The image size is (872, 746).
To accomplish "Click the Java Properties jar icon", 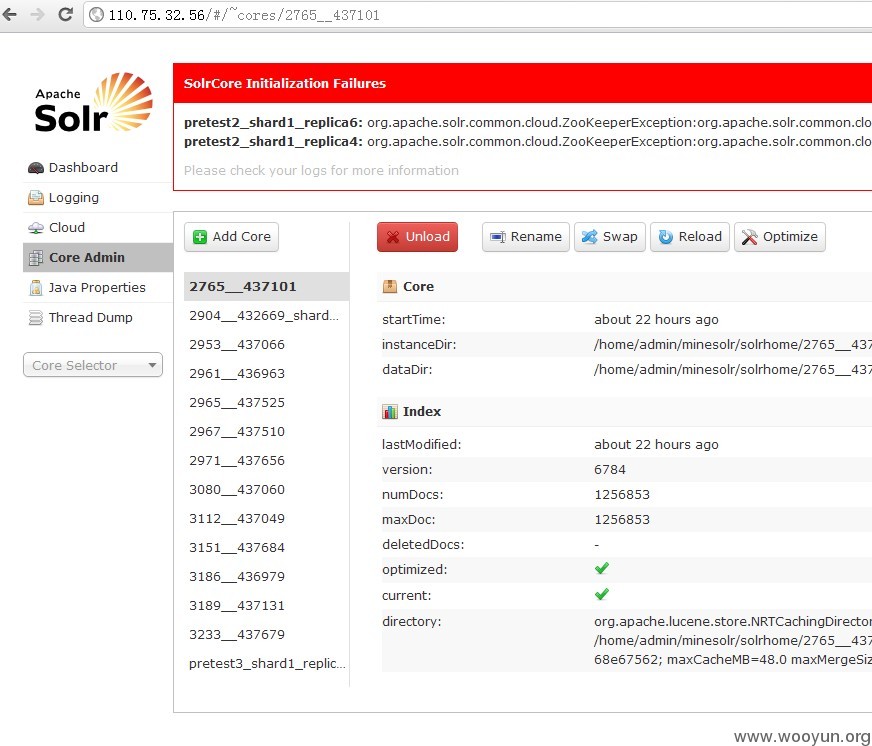I will 36,288.
